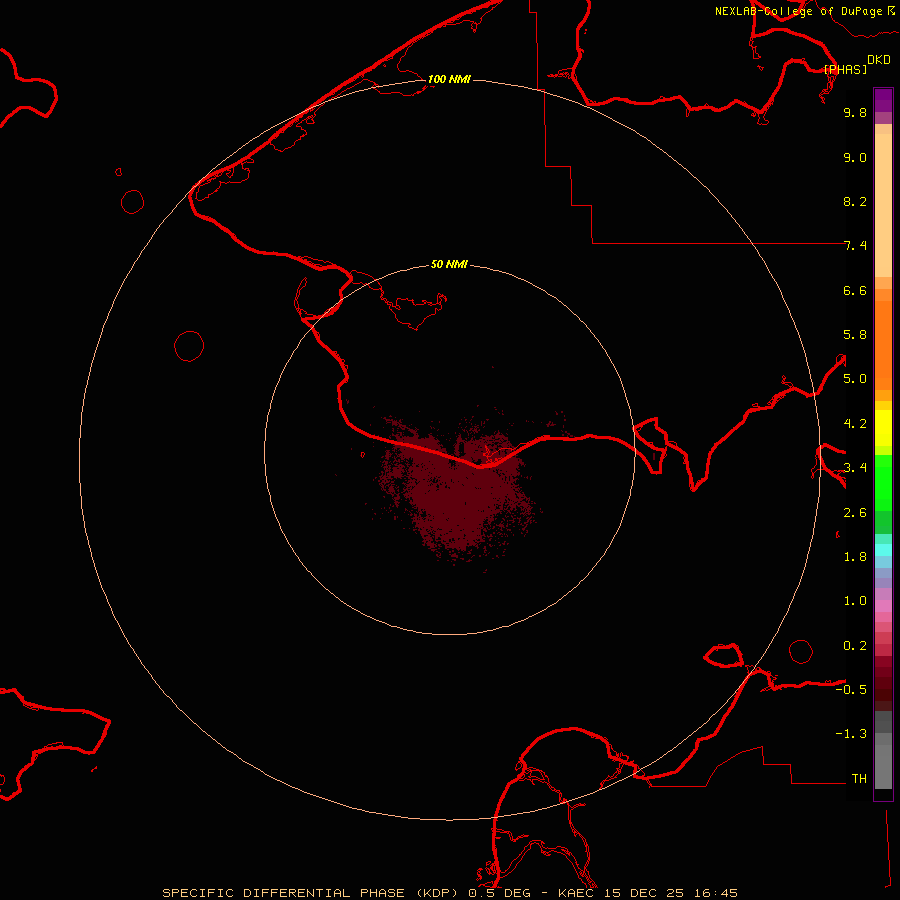
Task: Pick the yellow swatch beside the 4.2 value
Action: (883, 424)
